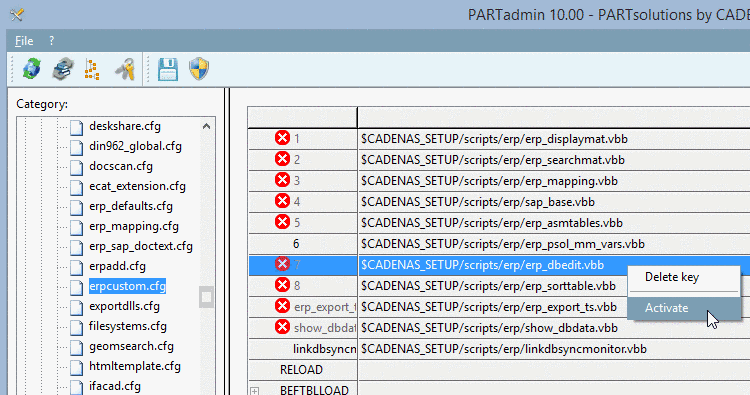The height and width of the screenshot is (395, 750).
Task: Select erpadd.cfg in category tree
Action: [117, 266]
